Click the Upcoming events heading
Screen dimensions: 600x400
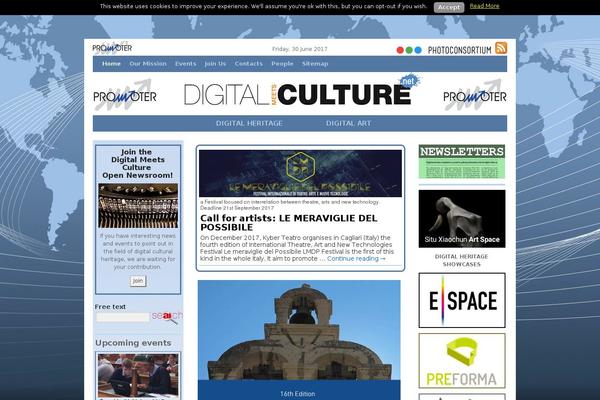(x=133, y=343)
